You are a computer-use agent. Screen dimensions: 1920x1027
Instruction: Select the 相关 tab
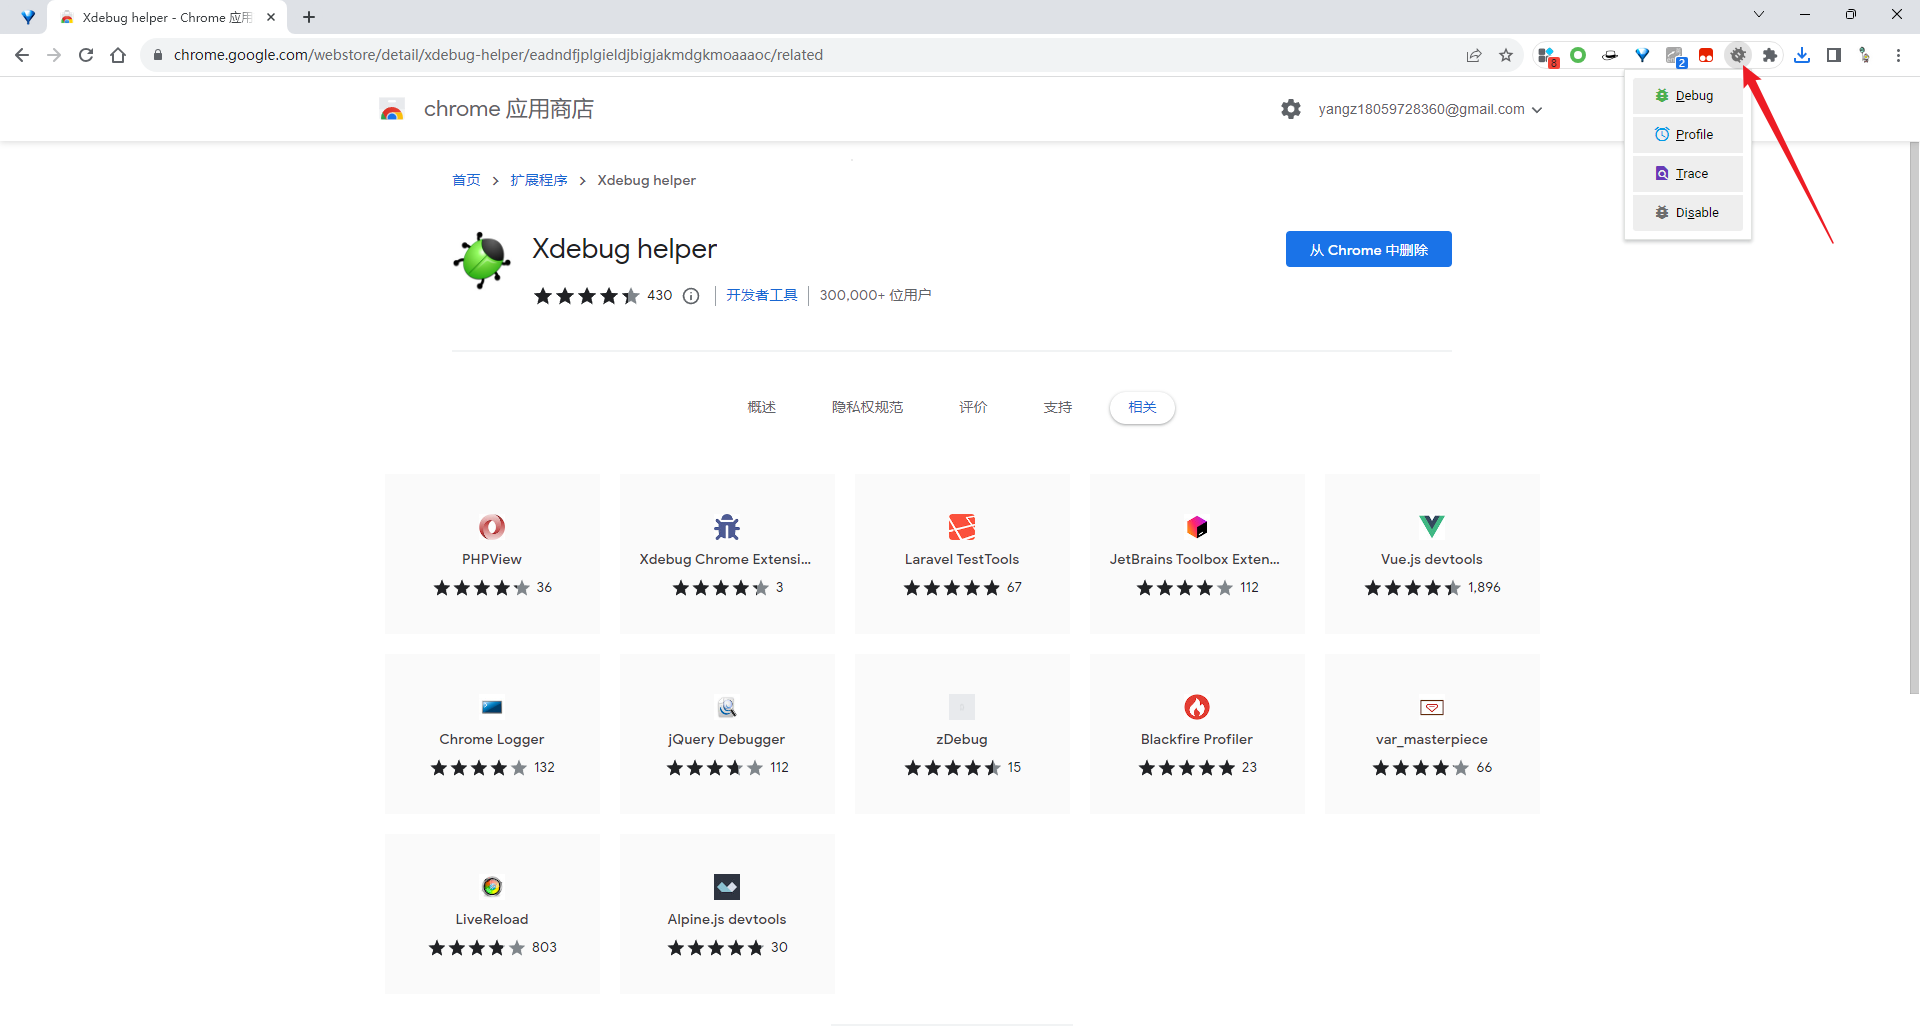[x=1142, y=407]
